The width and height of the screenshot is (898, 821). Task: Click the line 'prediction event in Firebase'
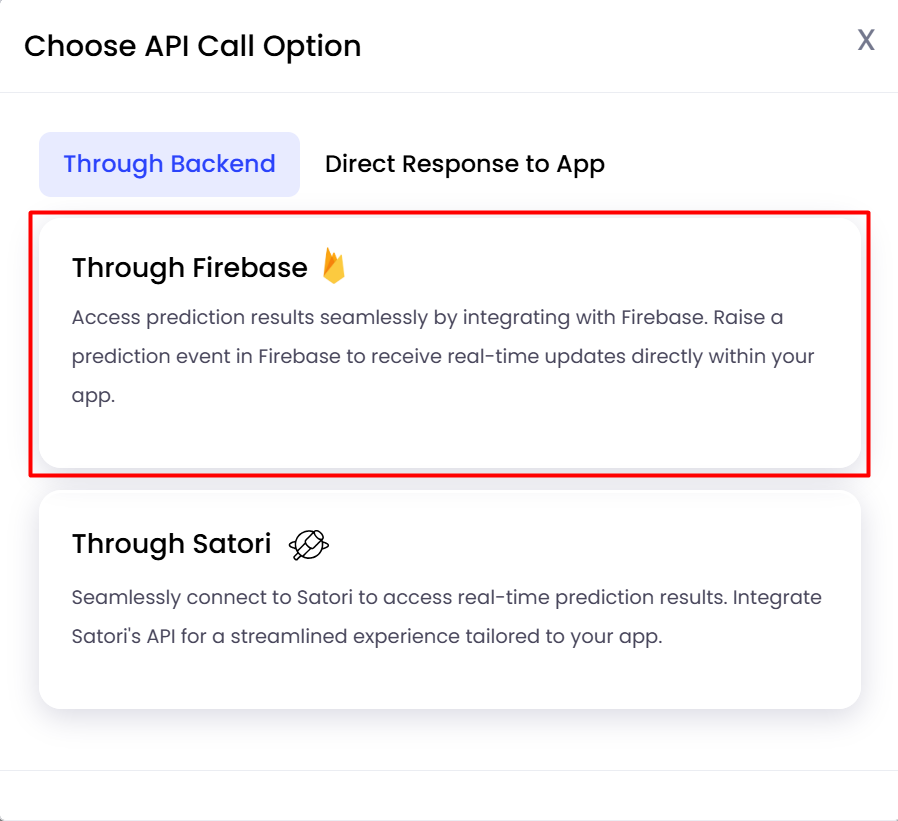443,357
